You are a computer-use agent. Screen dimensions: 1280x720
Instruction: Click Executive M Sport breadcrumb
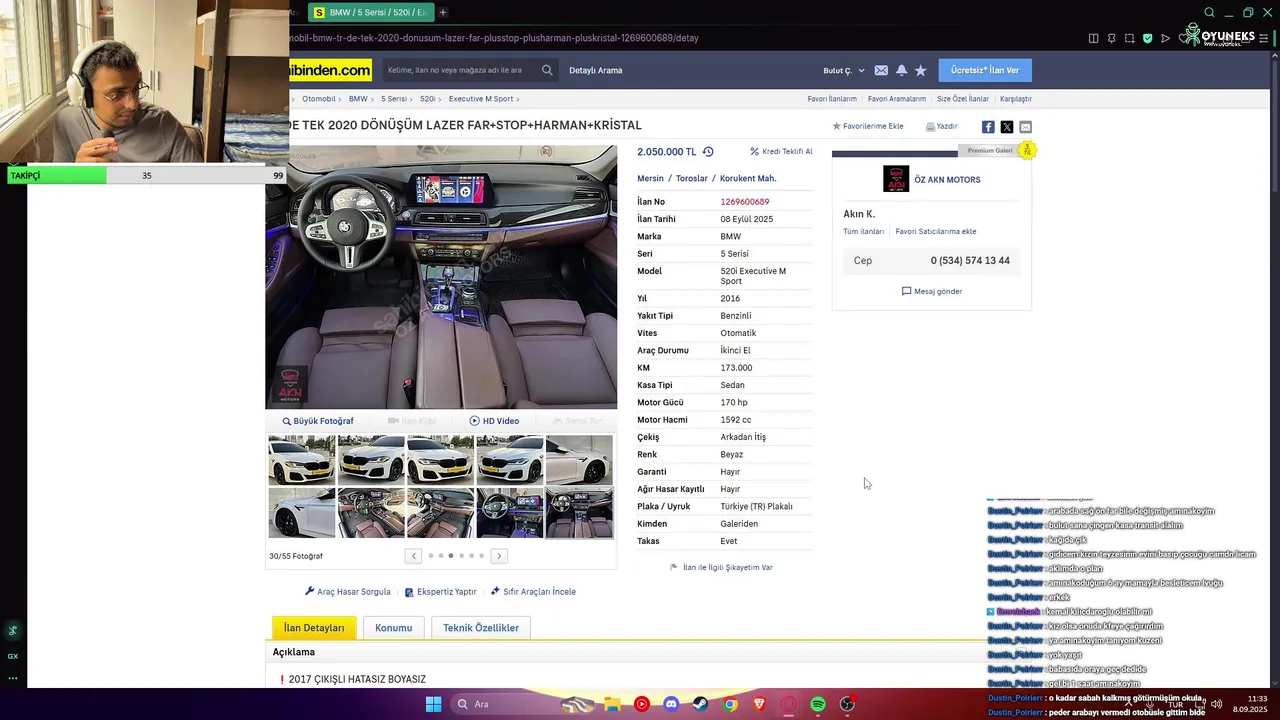click(x=481, y=99)
